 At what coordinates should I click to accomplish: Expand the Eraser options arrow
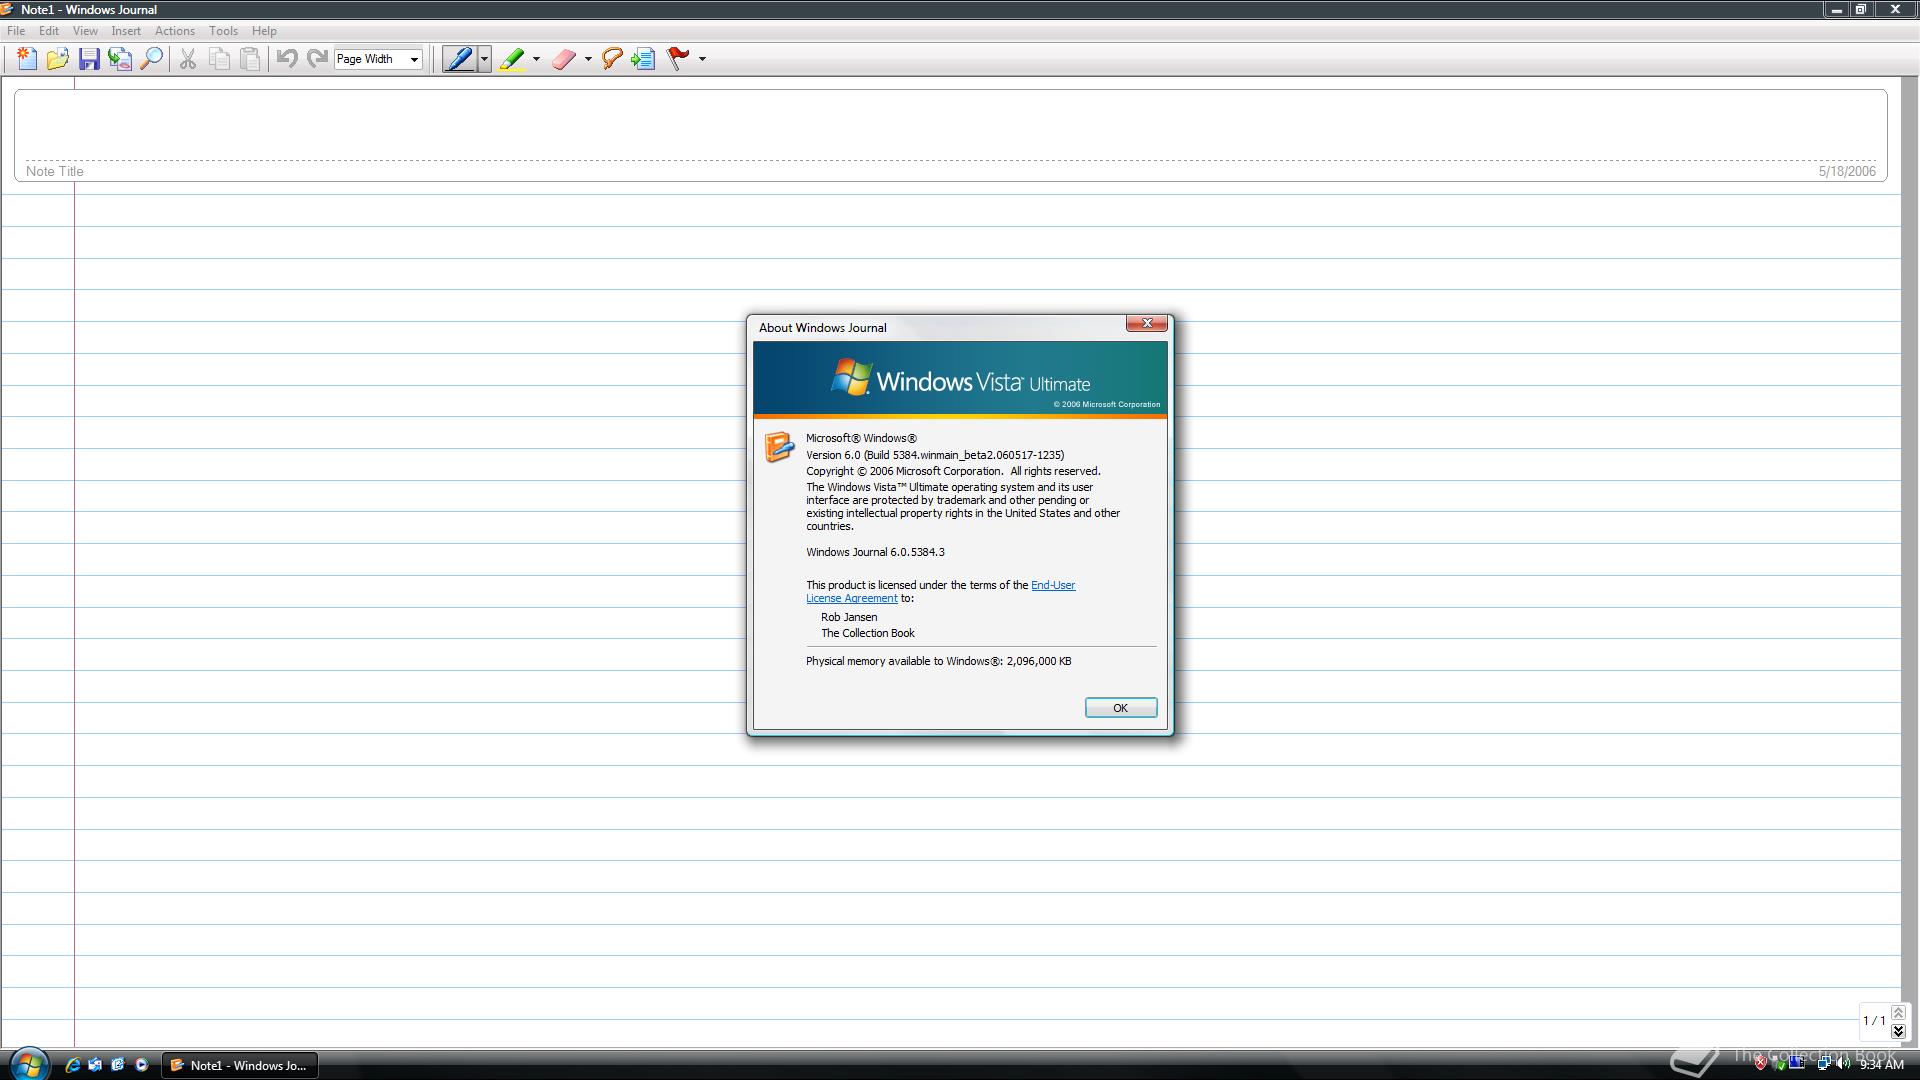pos(588,59)
